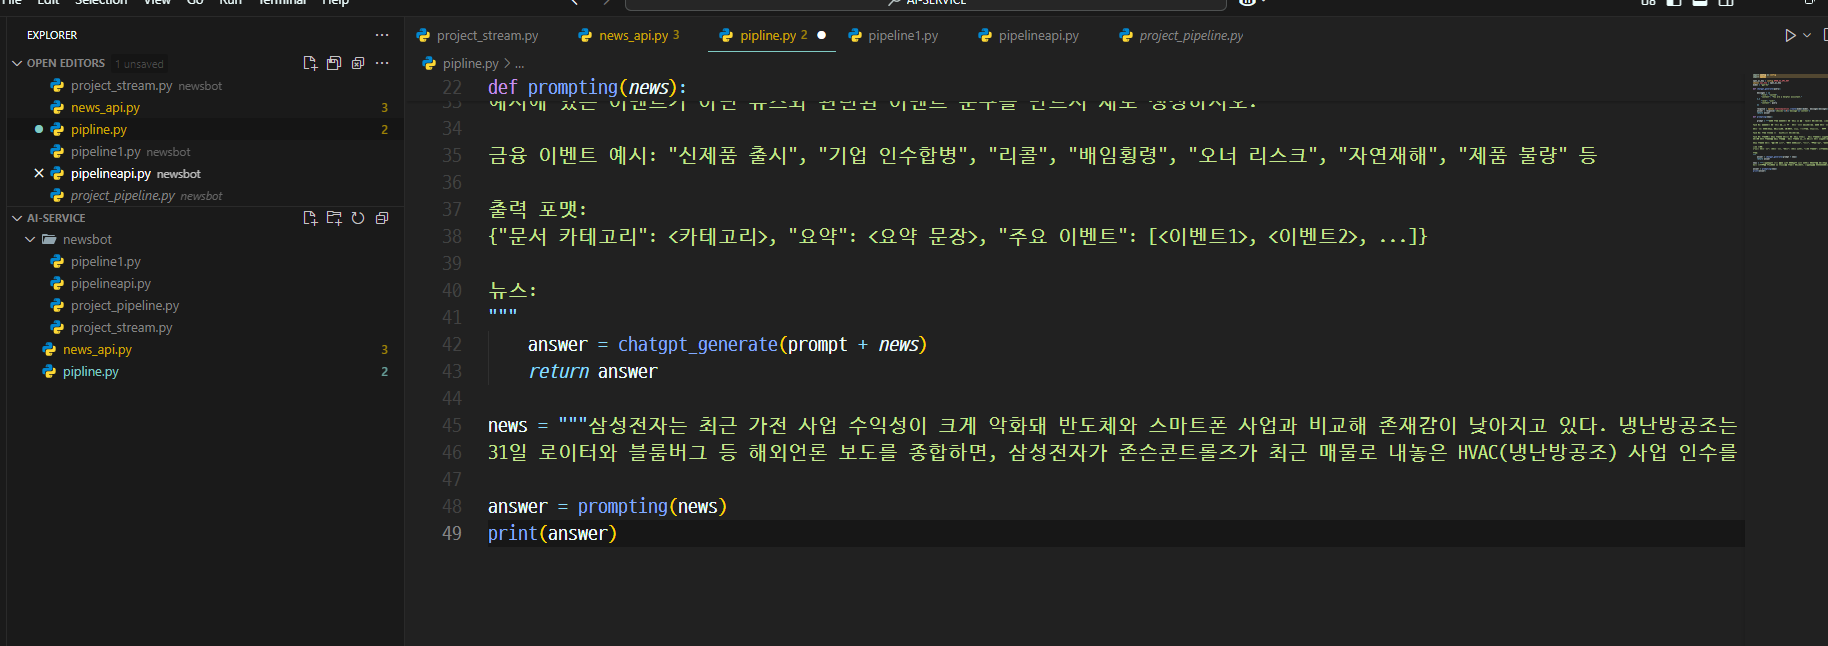Expand breadcrumb ellipsis after pipline.py
The width and height of the screenshot is (1828, 646).
point(519,64)
